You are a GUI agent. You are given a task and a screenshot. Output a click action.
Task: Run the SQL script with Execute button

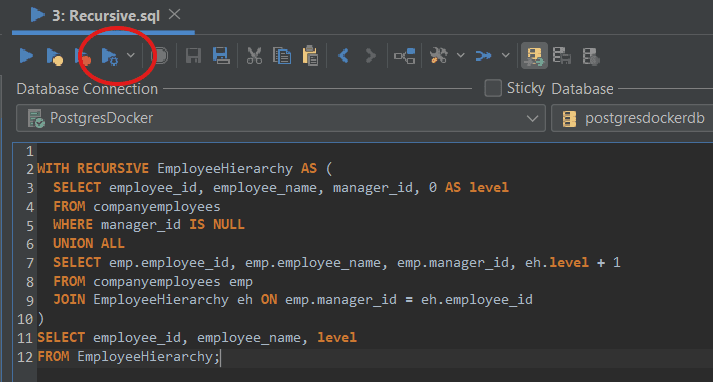coord(26,56)
